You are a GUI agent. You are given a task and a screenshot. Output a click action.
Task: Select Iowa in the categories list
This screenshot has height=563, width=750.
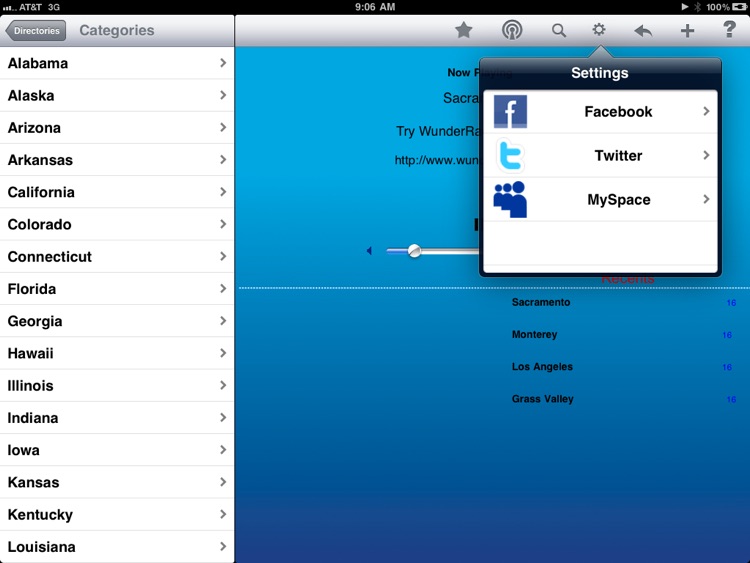tap(117, 450)
